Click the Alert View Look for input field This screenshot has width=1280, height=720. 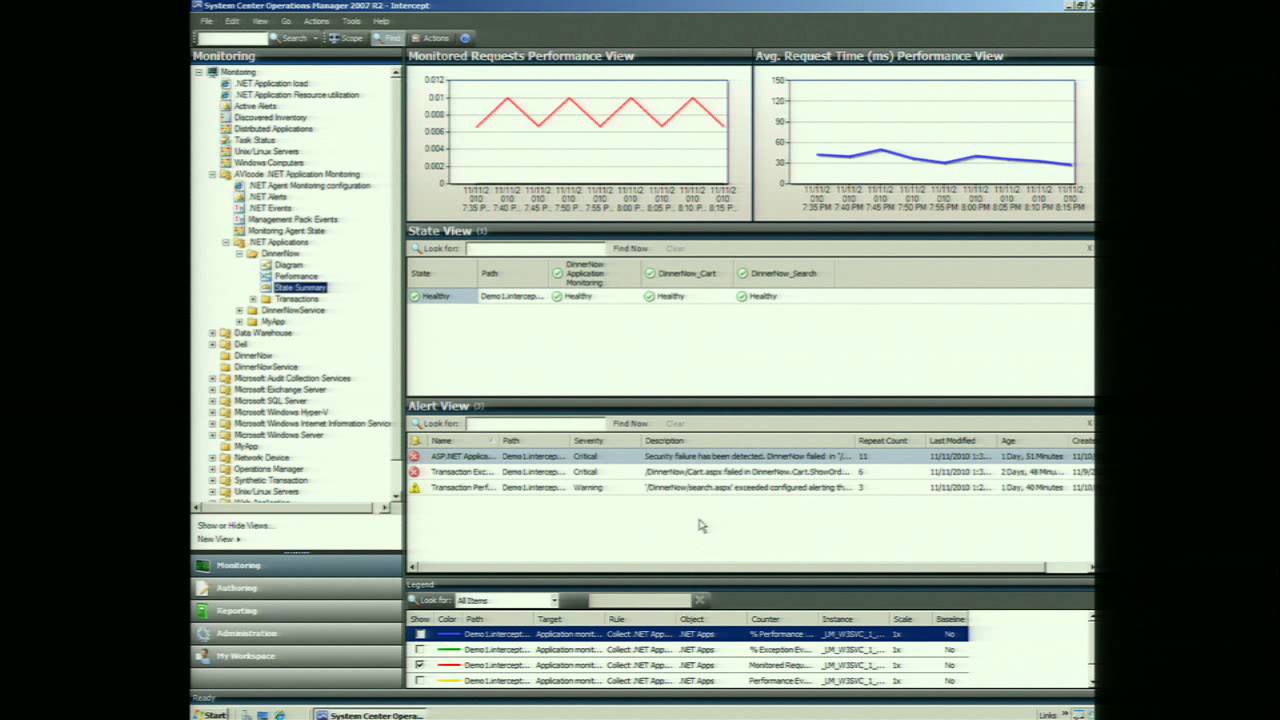(535, 423)
